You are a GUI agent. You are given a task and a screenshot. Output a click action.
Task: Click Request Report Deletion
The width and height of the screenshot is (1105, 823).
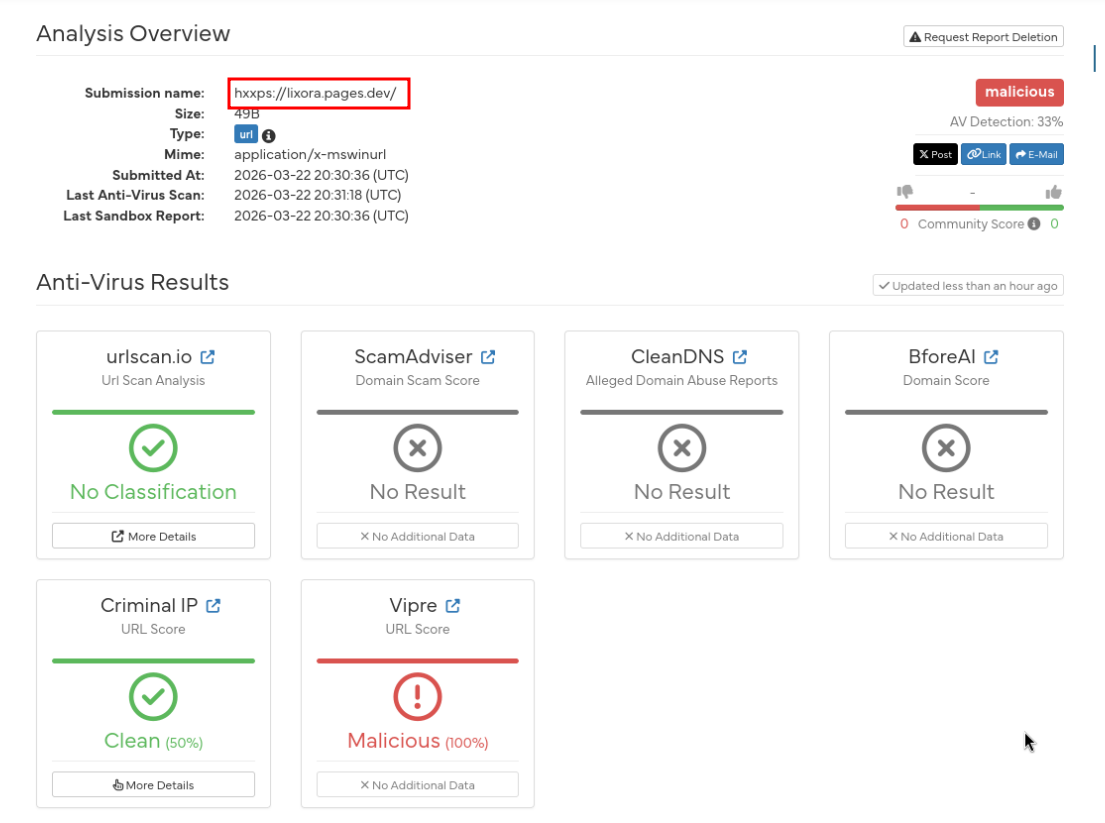tap(983, 36)
